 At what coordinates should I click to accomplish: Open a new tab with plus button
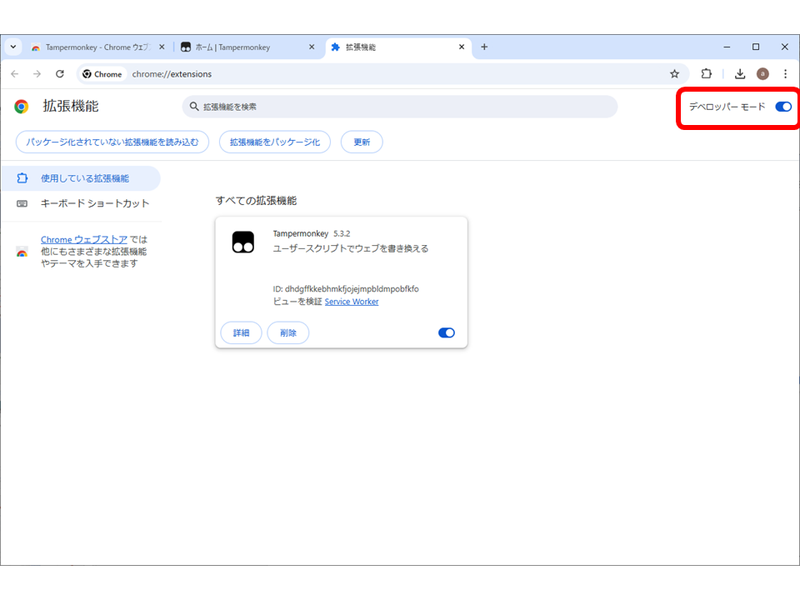484,47
